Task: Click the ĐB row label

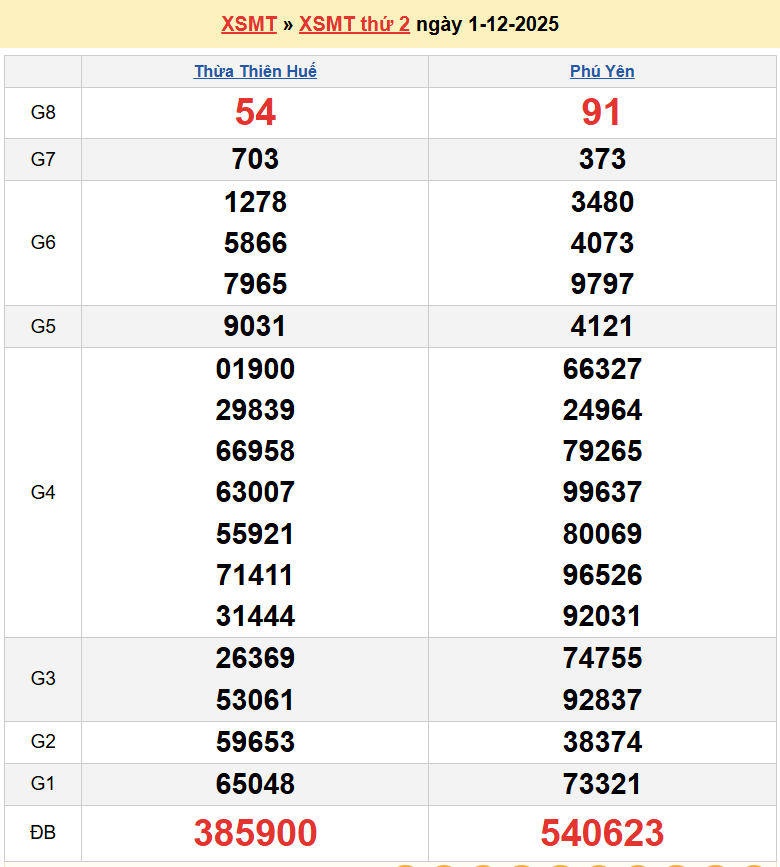Action: pyautogui.click(x=43, y=833)
